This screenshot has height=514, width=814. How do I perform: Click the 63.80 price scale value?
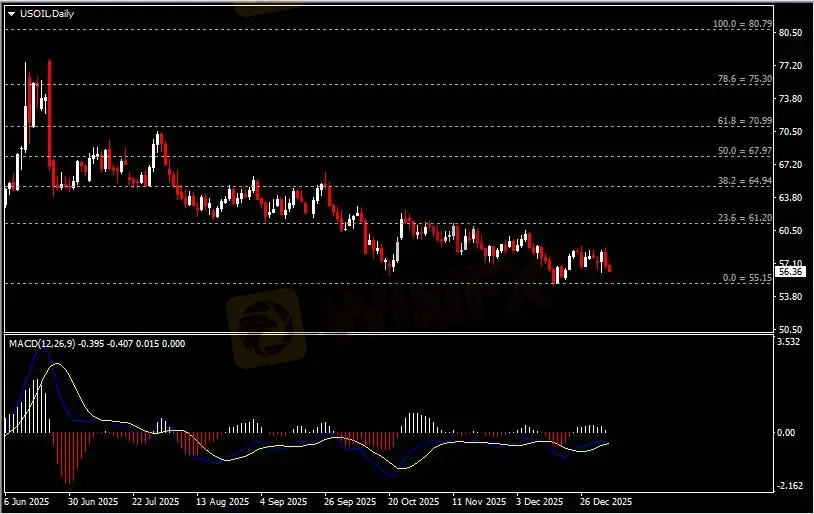(791, 198)
